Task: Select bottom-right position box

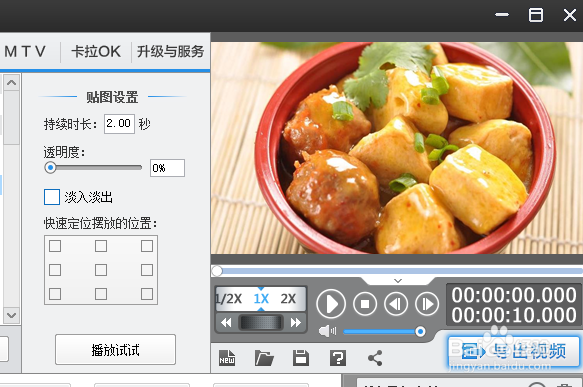Action: click(147, 294)
